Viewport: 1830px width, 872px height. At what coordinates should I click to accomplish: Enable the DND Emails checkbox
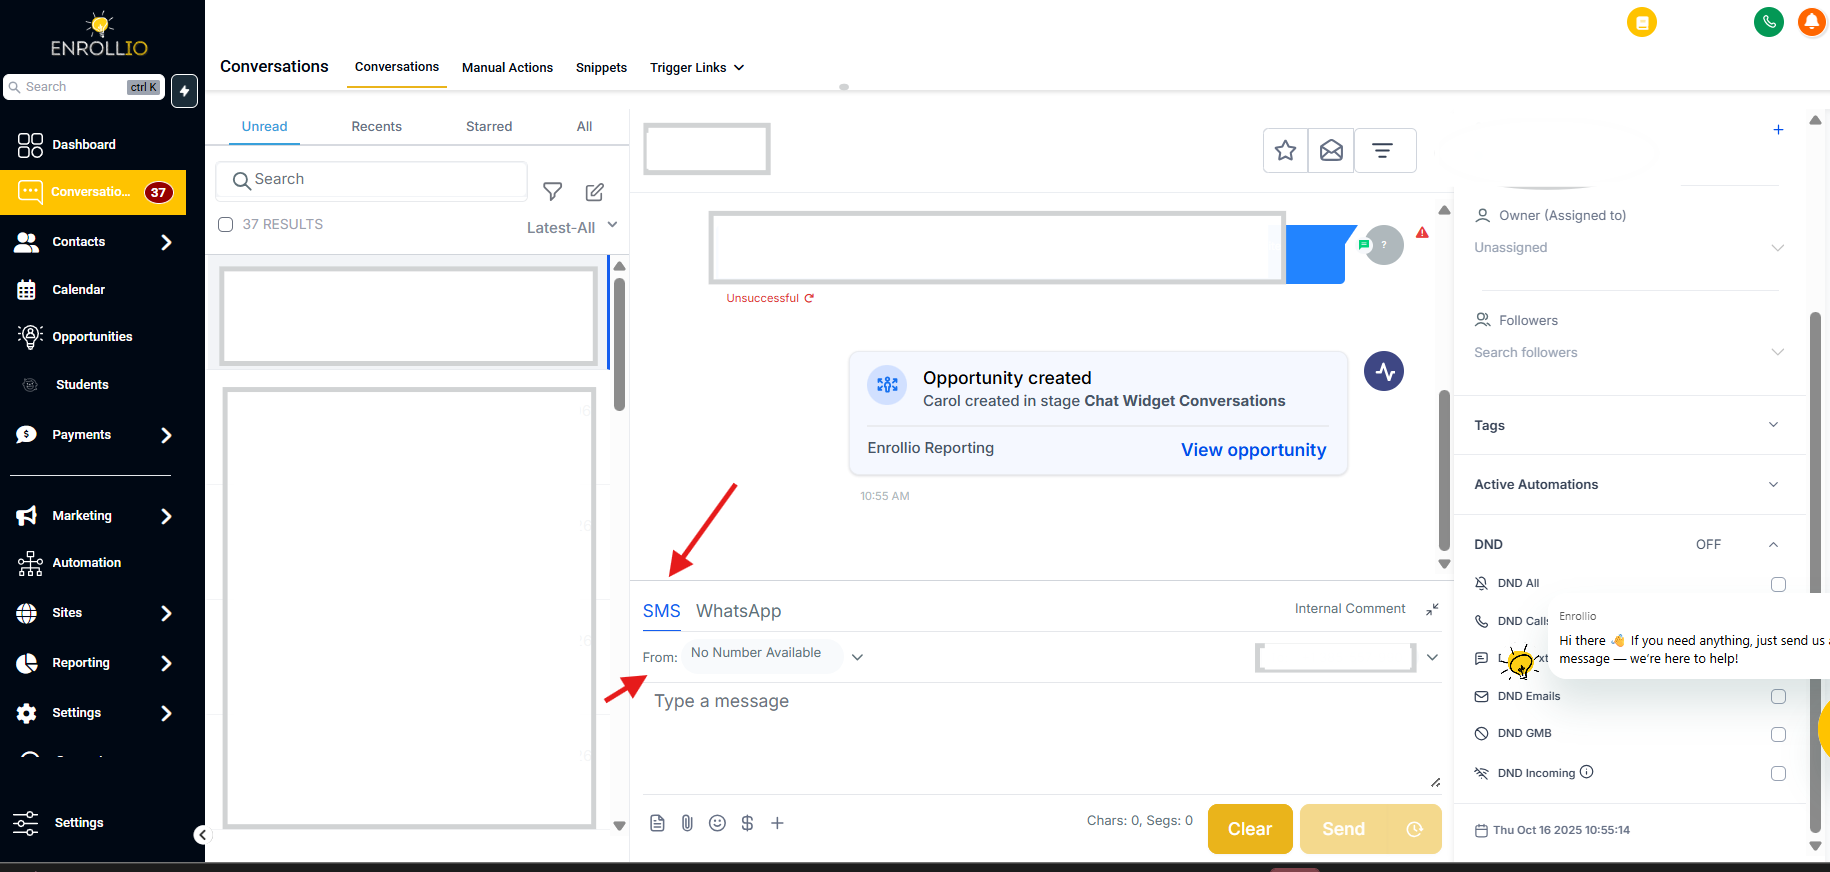click(x=1778, y=696)
